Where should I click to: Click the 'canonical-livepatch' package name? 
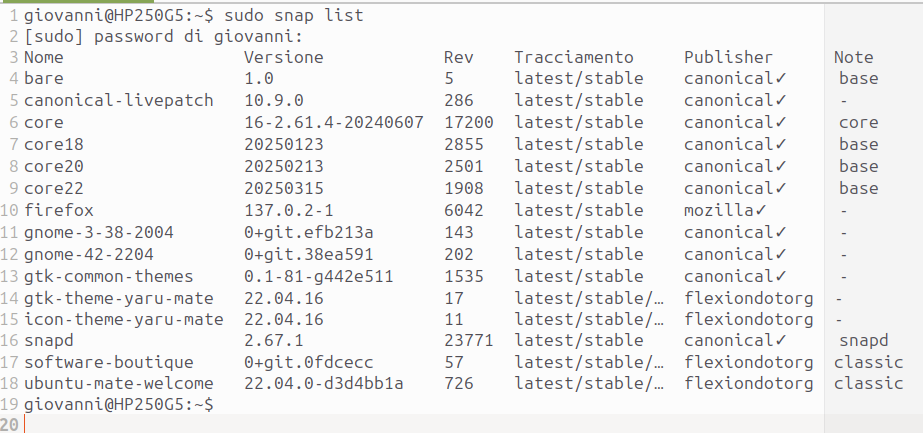click(x=118, y=100)
